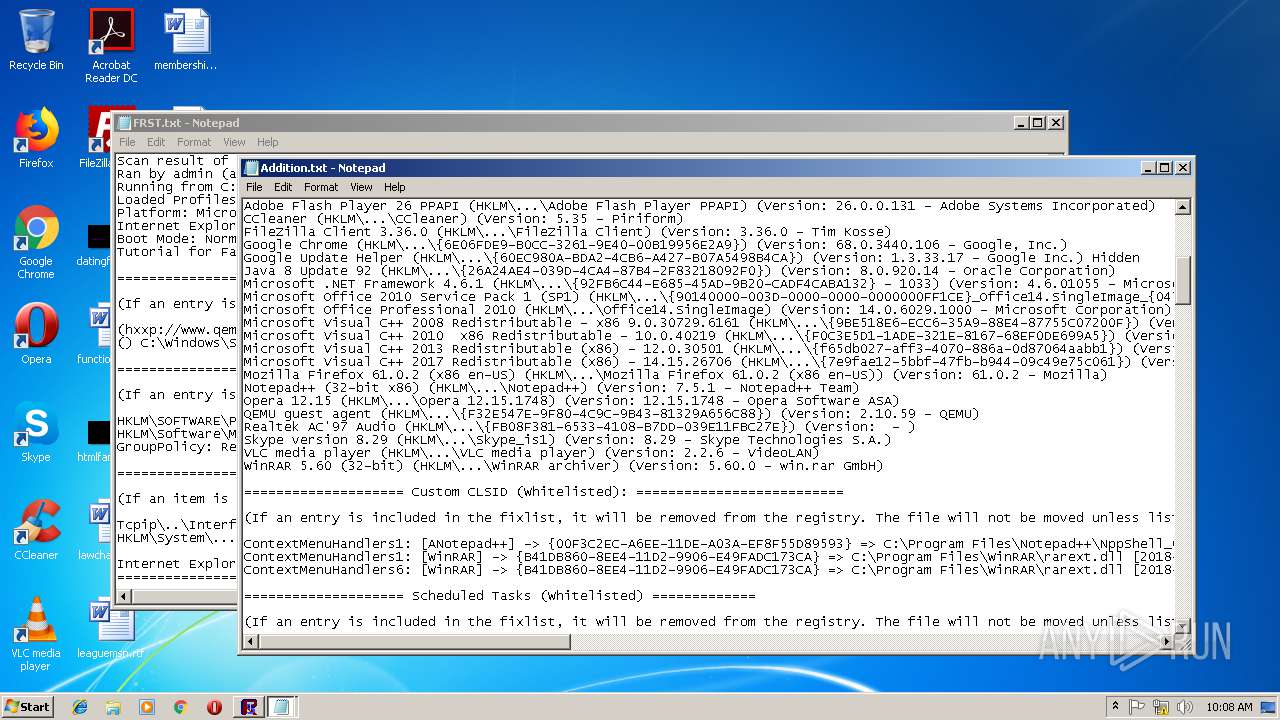Image resolution: width=1280 pixels, height=720 pixels.
Task: Click the Notepad++ (32-bit x86) line
Action: pyautogui.click(x=551, y=388)
